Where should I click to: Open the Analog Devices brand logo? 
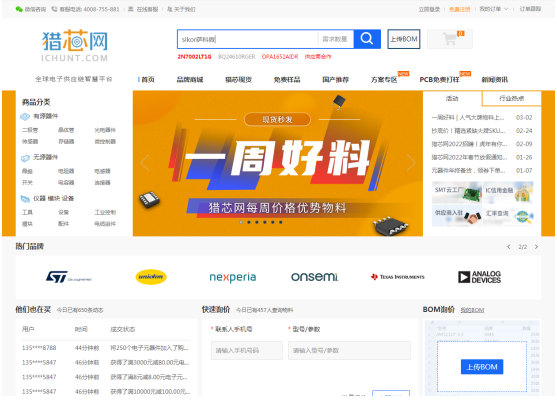pyautogui.click(x=479, y=277)
